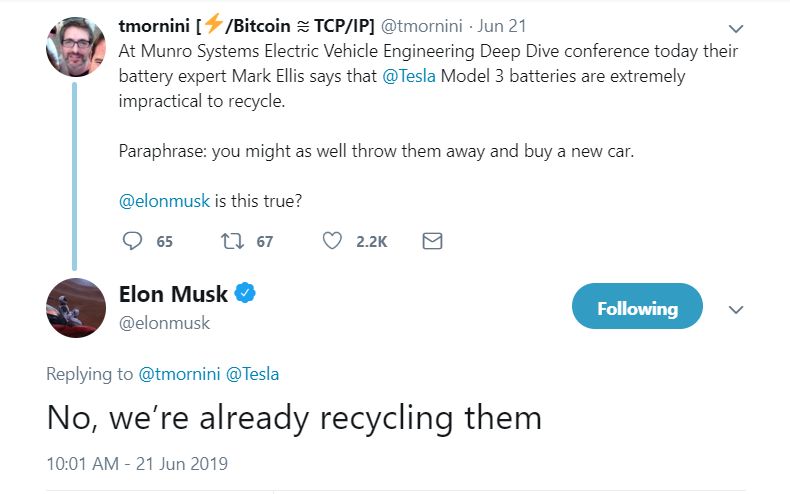Click the reply text "No, we're already recycling them"

click(x=294, y=417)
